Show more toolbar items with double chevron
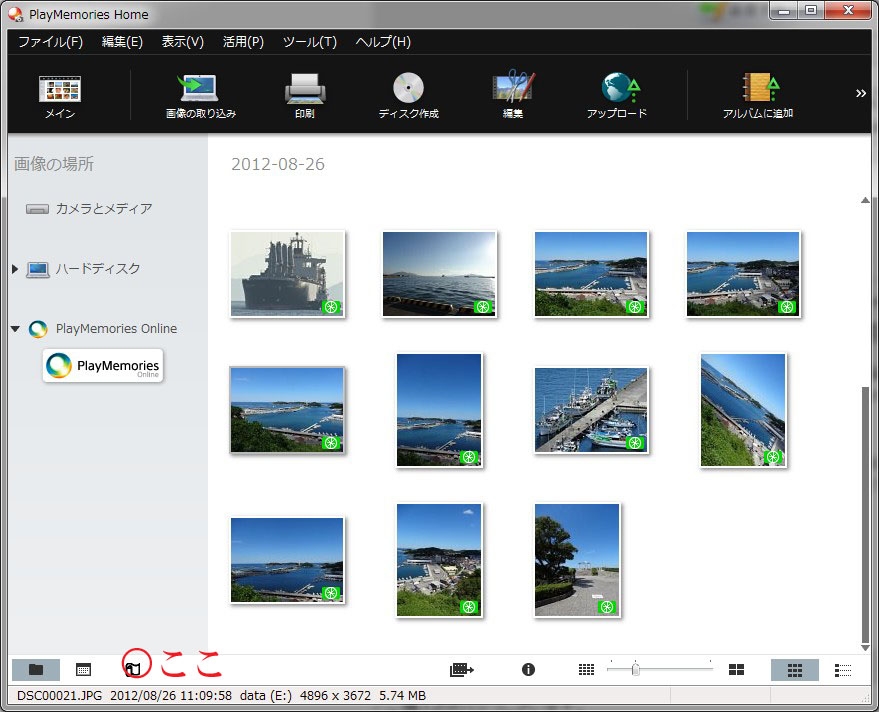This screenshot has height=712, width=879. click(861, 93)
